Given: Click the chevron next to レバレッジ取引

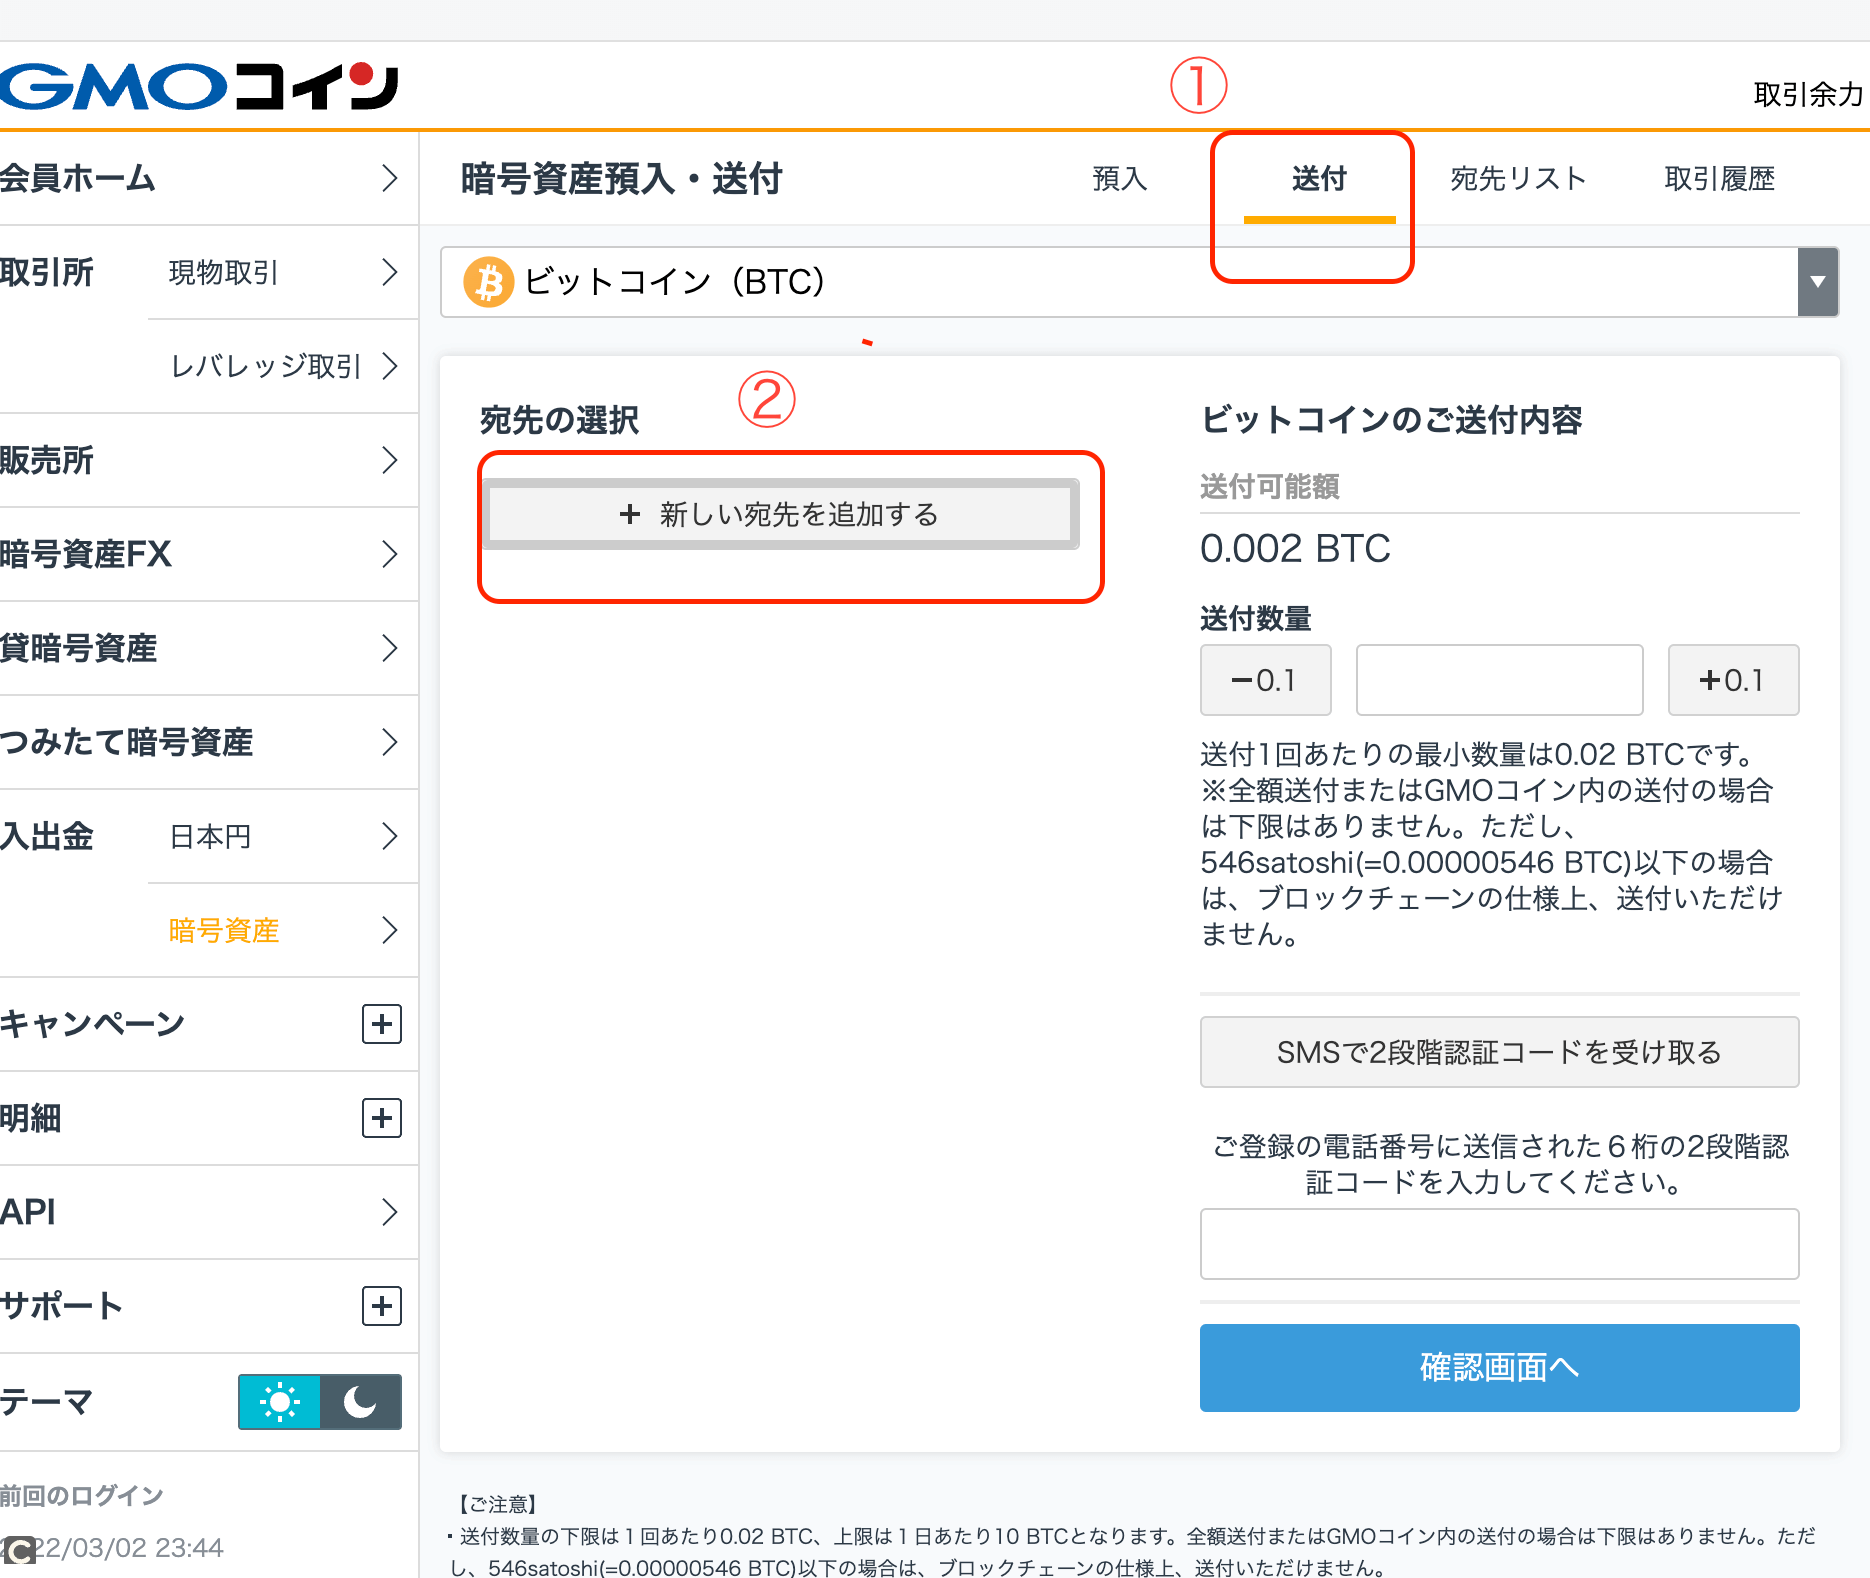Looking at the screenshot, I should click(390, 366).
